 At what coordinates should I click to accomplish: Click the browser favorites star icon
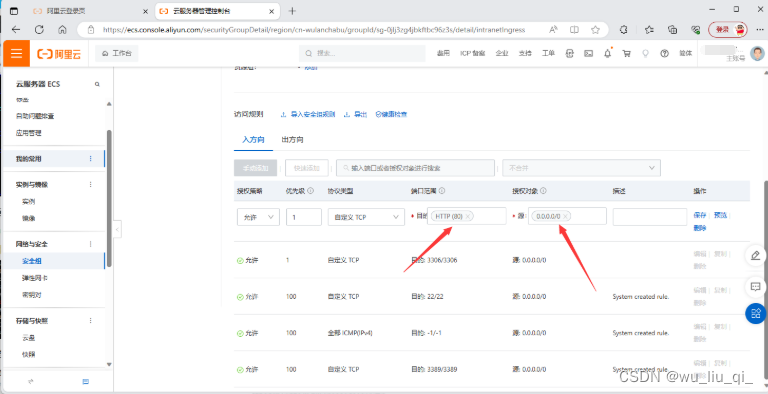pyautogui.click(x=595, y=29)
